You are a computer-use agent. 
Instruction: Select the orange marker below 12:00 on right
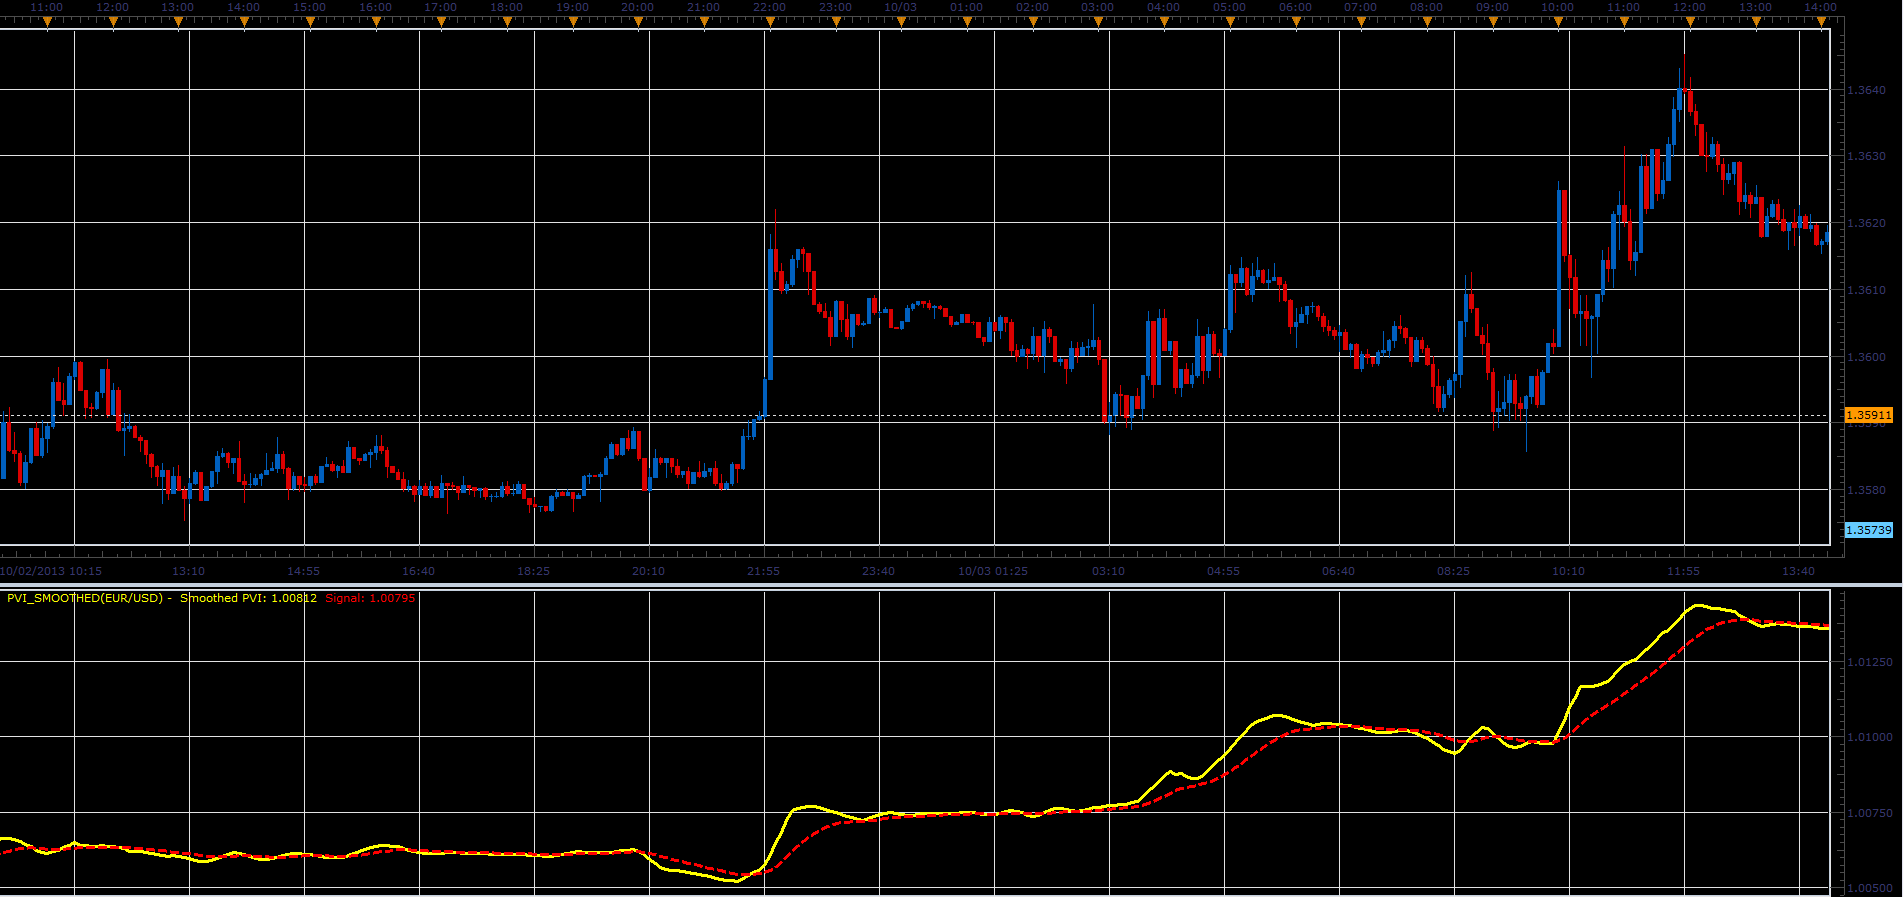pos(1690,22)
